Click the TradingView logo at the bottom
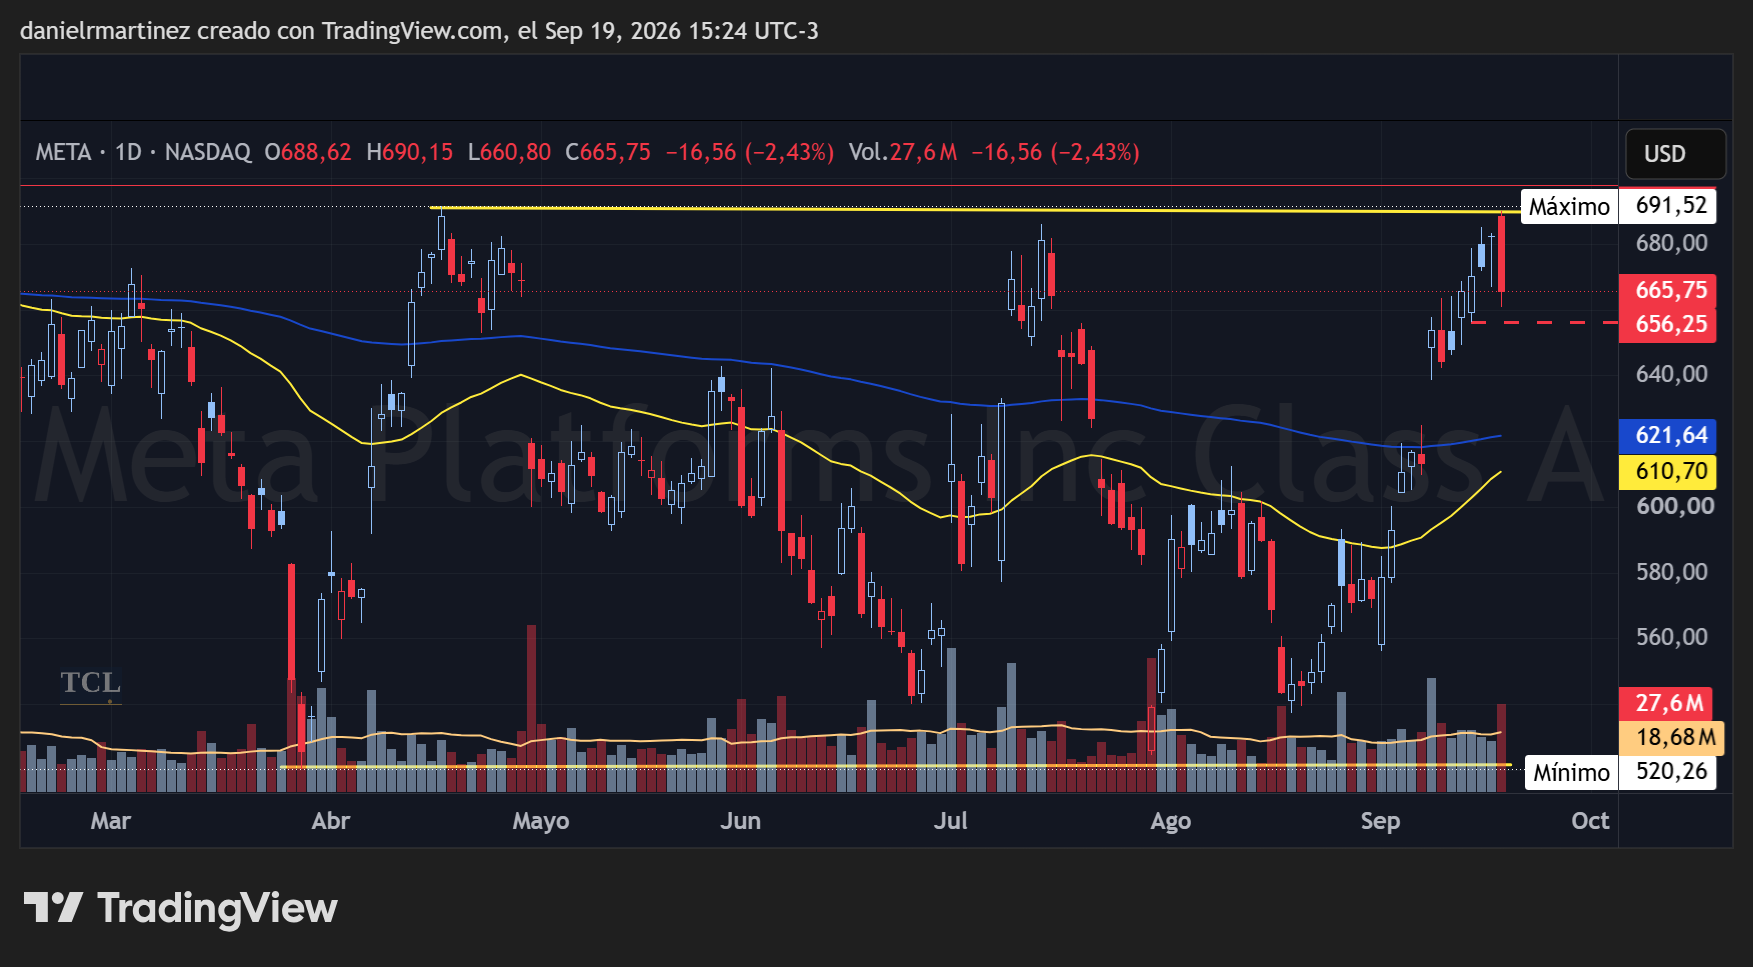Screen dimensions: 1753x967 (181, 908)
